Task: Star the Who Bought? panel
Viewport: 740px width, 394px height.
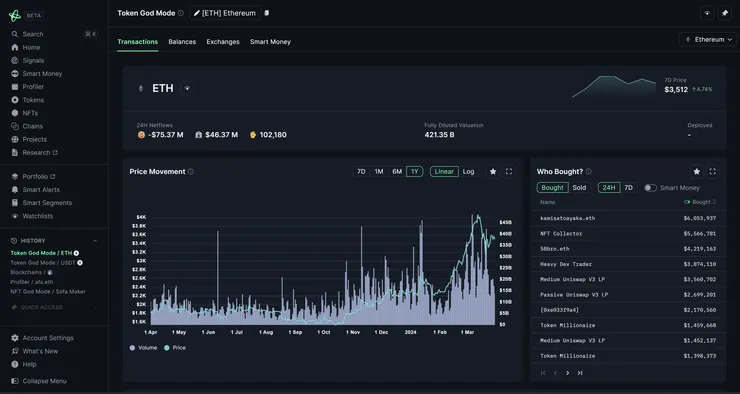Action: (697, 172)
